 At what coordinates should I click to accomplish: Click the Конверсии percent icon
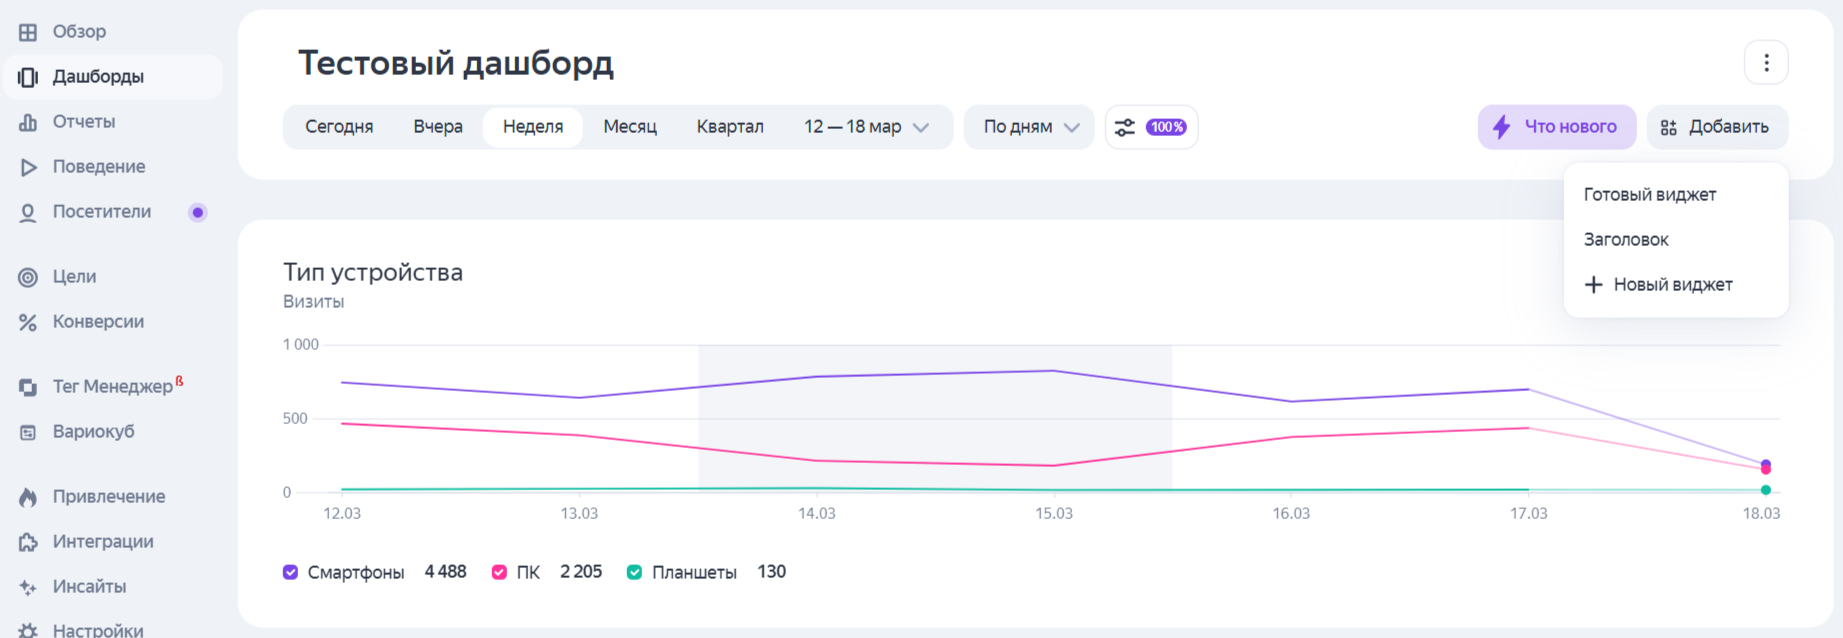(x=28, y=322)
